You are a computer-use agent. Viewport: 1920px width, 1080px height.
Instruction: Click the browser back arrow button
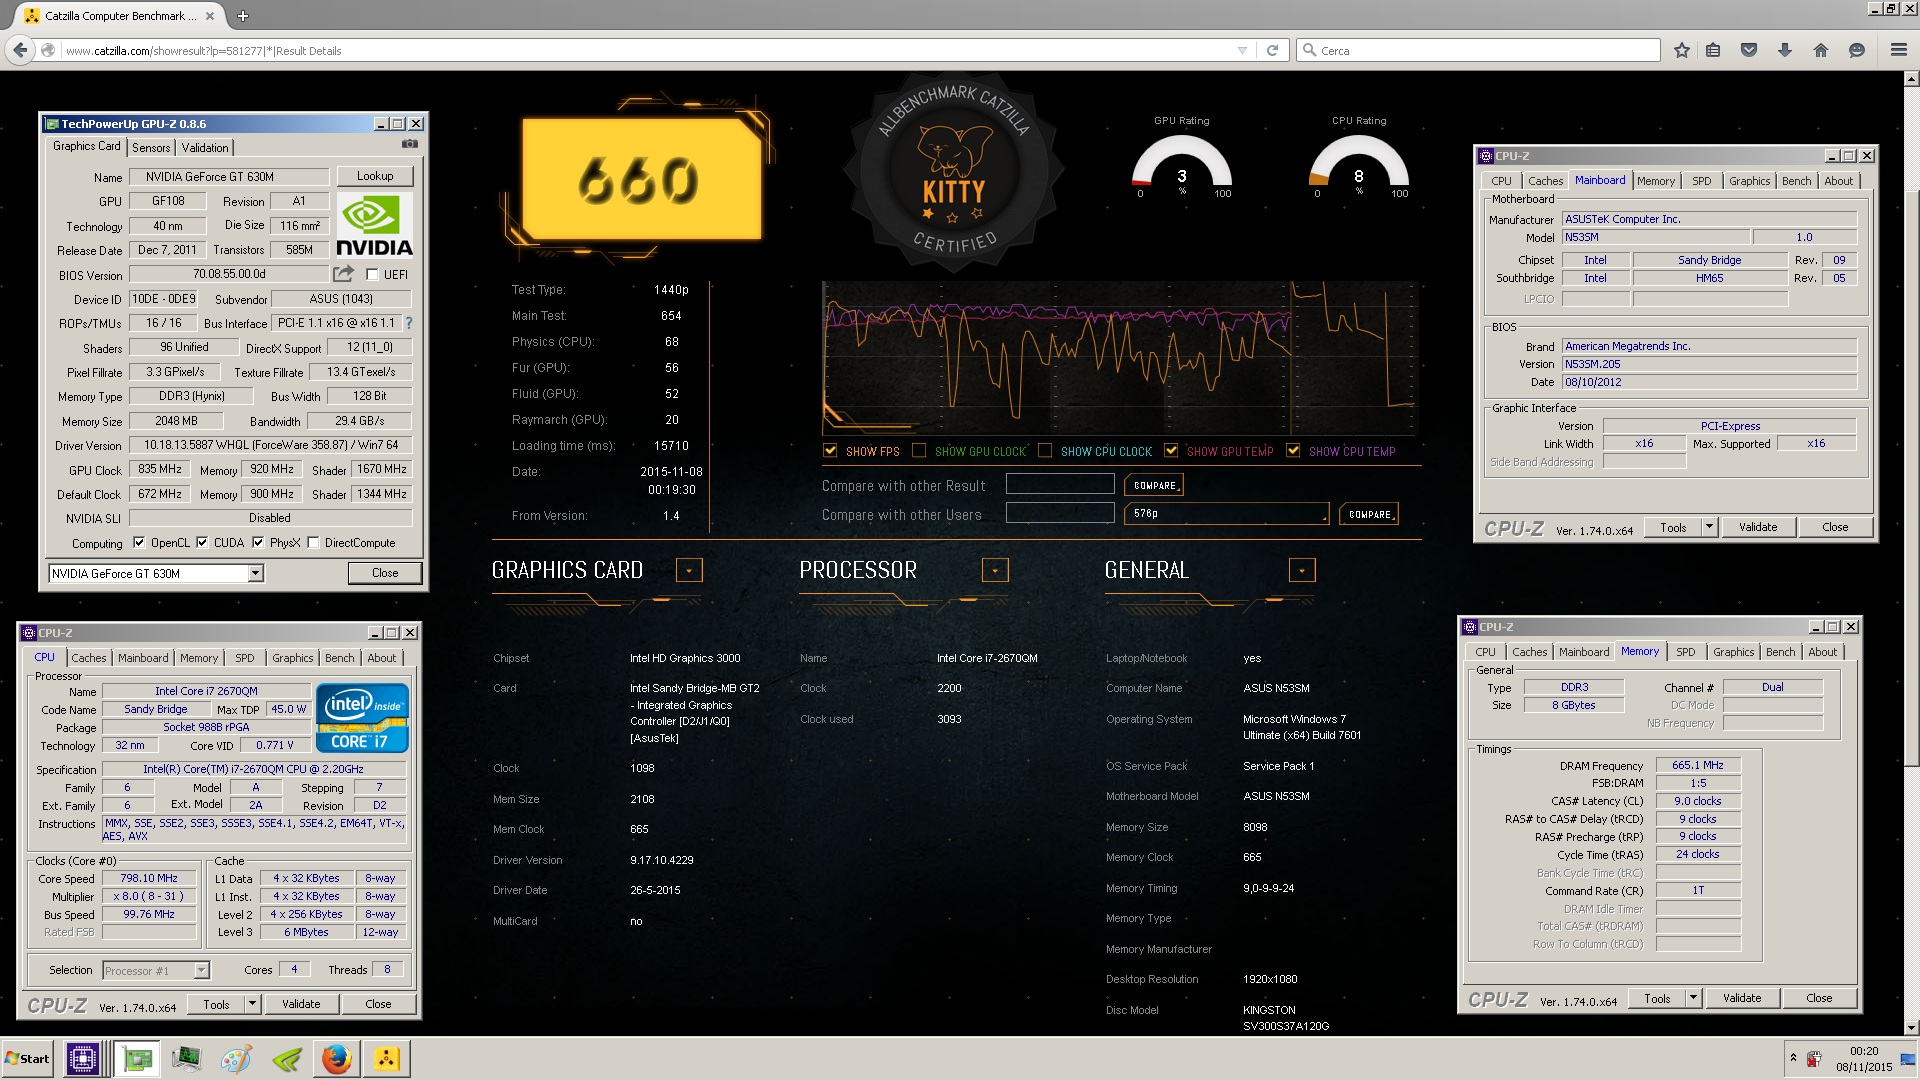pos(20,50)
